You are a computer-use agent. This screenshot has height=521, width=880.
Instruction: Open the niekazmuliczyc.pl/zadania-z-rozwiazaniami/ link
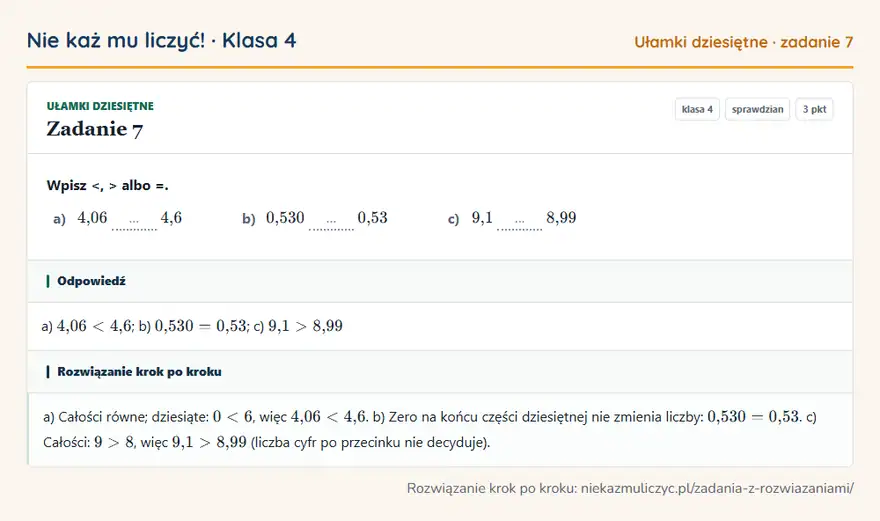pos(717,488)
